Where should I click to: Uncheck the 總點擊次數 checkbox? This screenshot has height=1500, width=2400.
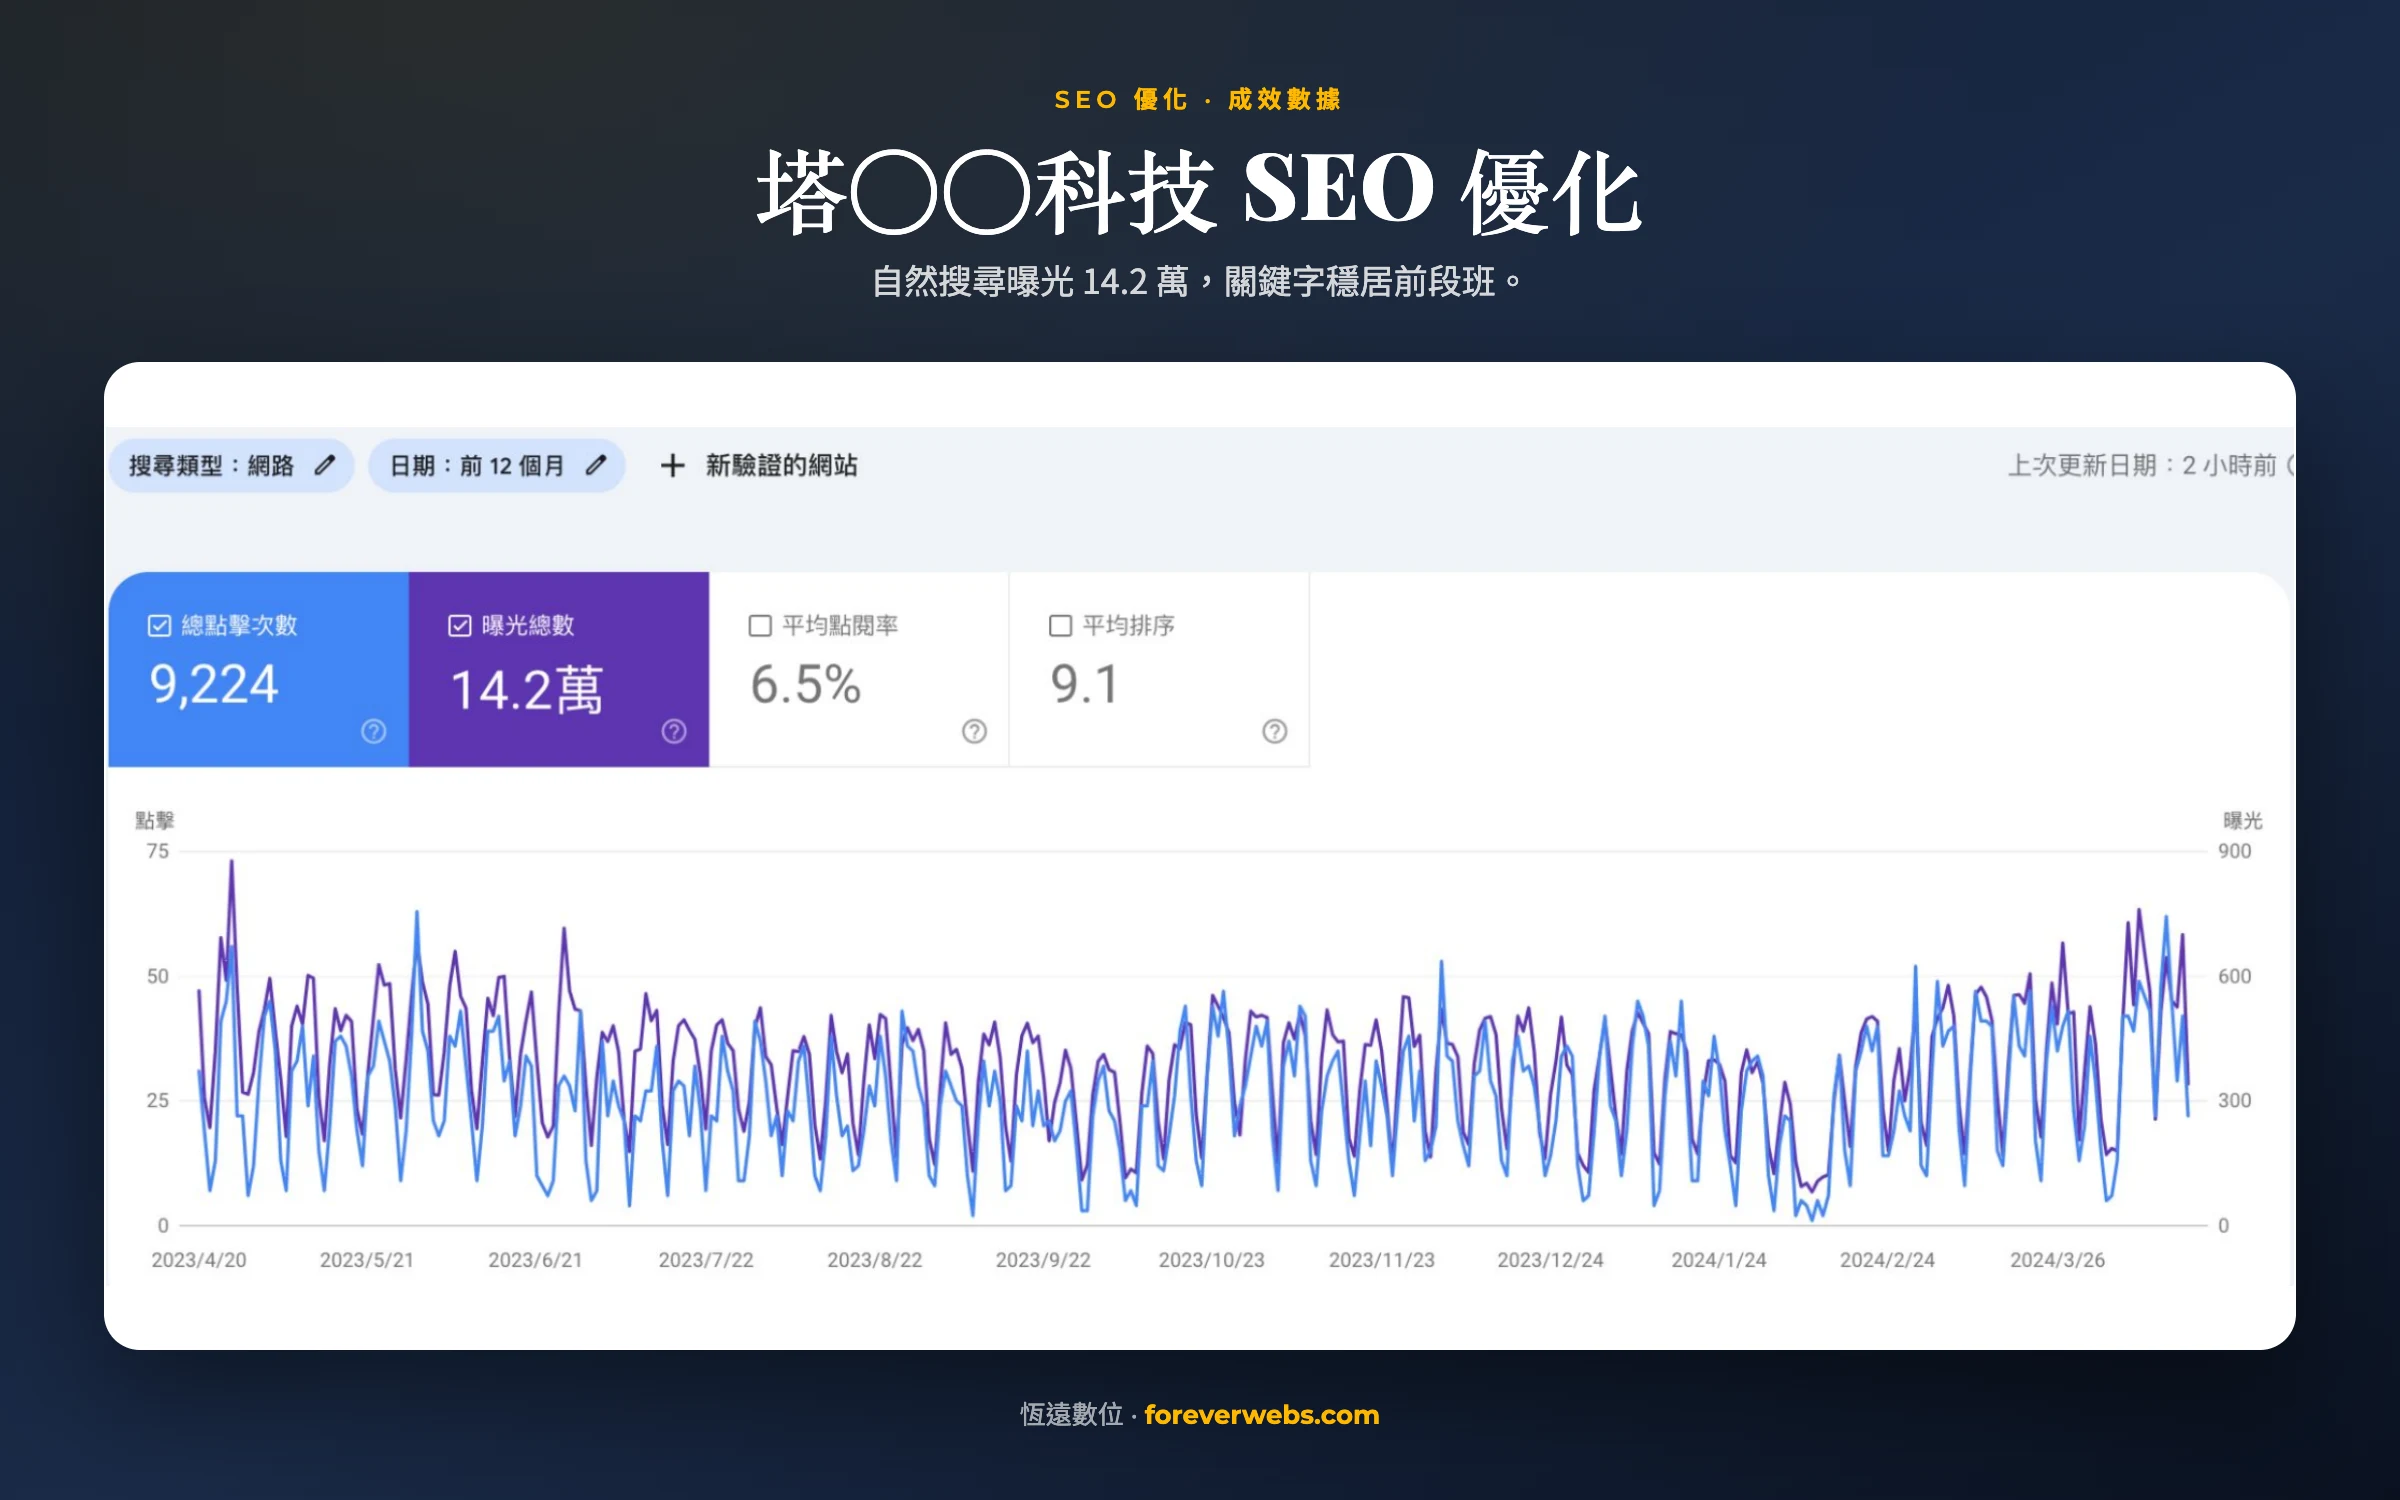[x=159, y=626]
